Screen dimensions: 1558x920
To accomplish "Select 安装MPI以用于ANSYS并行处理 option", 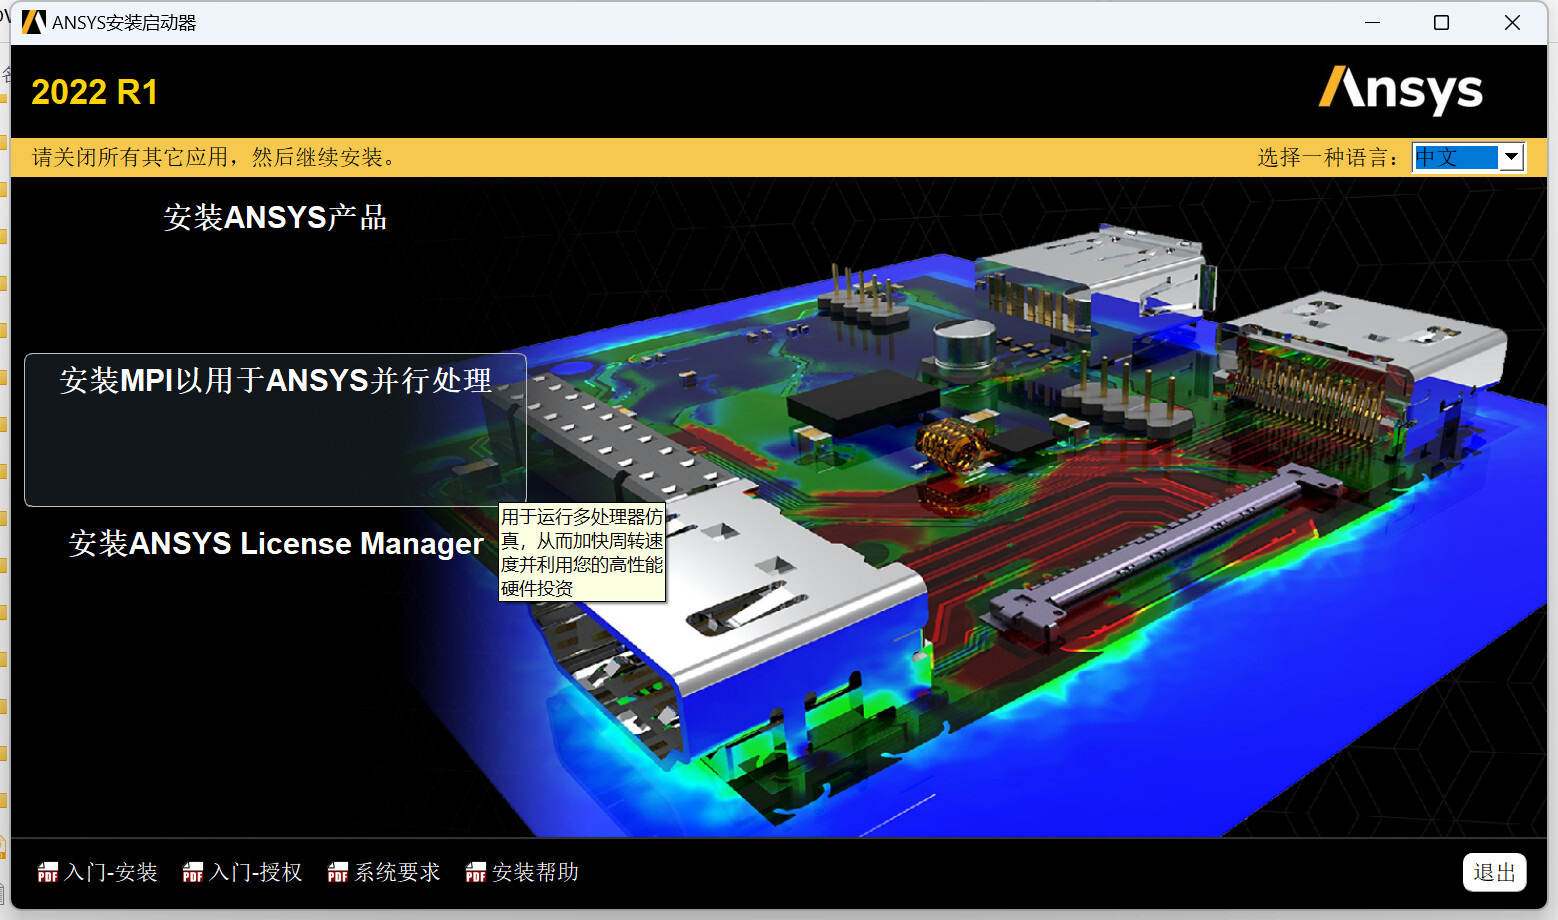I will 275,429.
